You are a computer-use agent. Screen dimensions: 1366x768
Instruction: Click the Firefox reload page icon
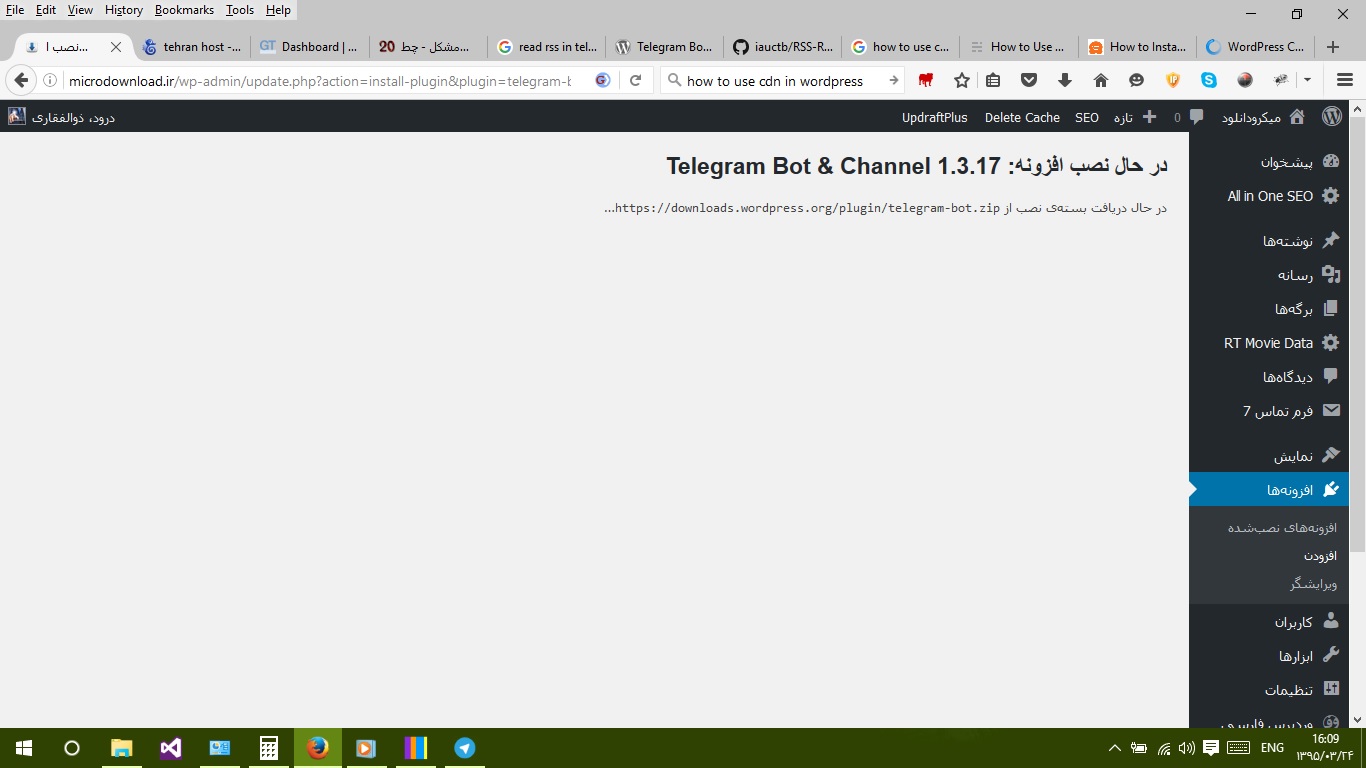click(x=635, y=80)
